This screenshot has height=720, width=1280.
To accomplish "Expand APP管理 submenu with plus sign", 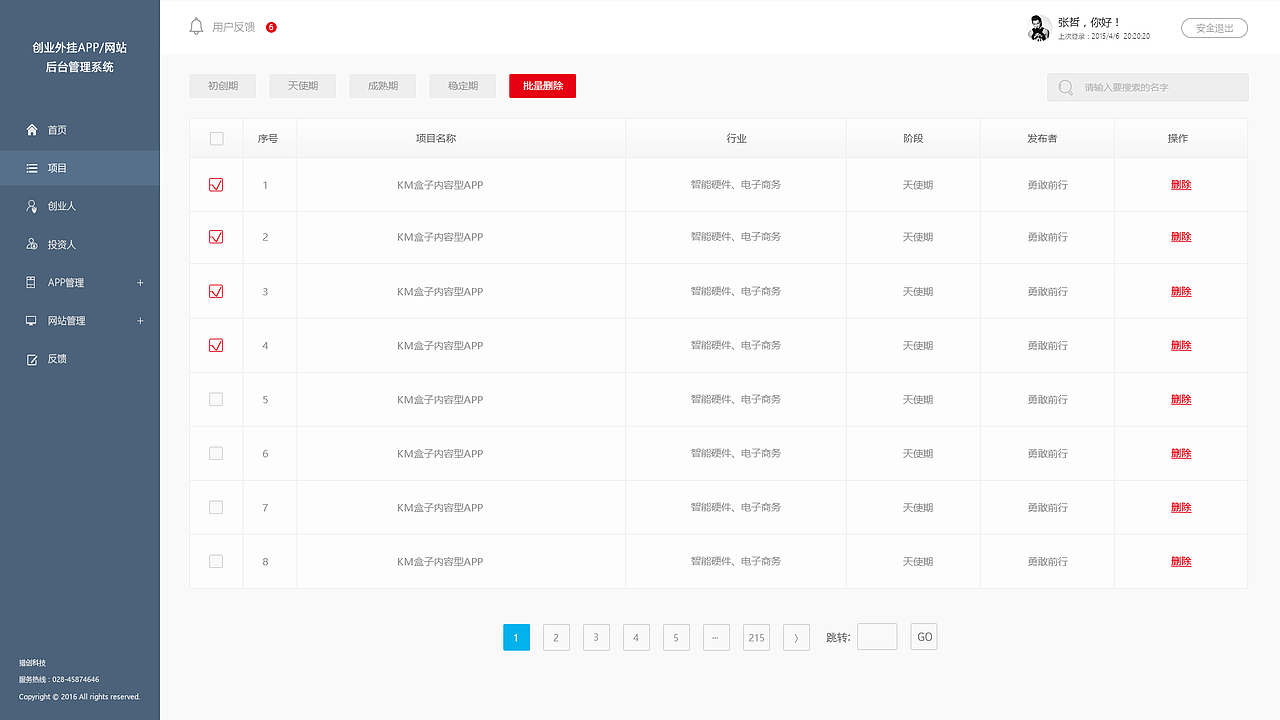I will click(140, 283).
